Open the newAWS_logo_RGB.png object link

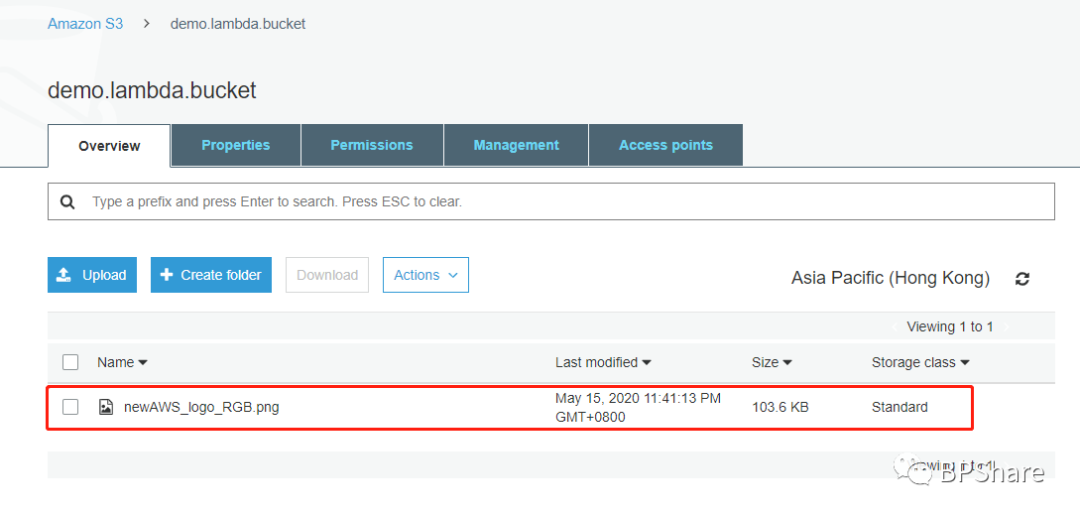click(201, 407)
